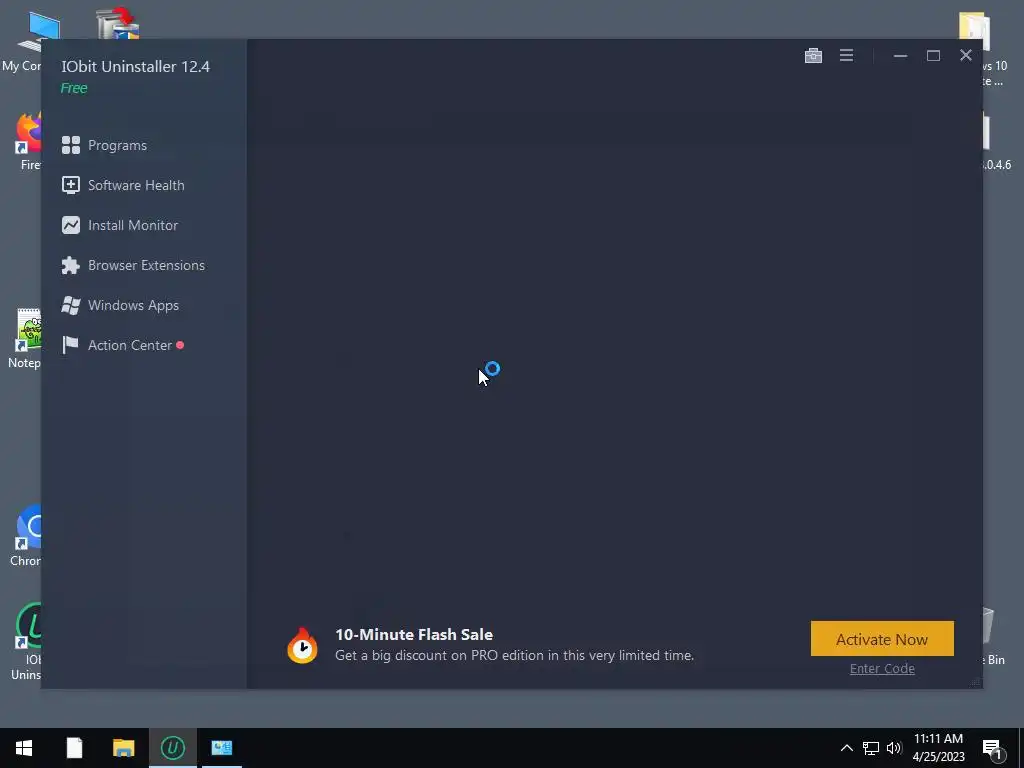Click the blue window app taskbar icon
The height and width of the screenshot is (768, 1024).
point(222,748)
